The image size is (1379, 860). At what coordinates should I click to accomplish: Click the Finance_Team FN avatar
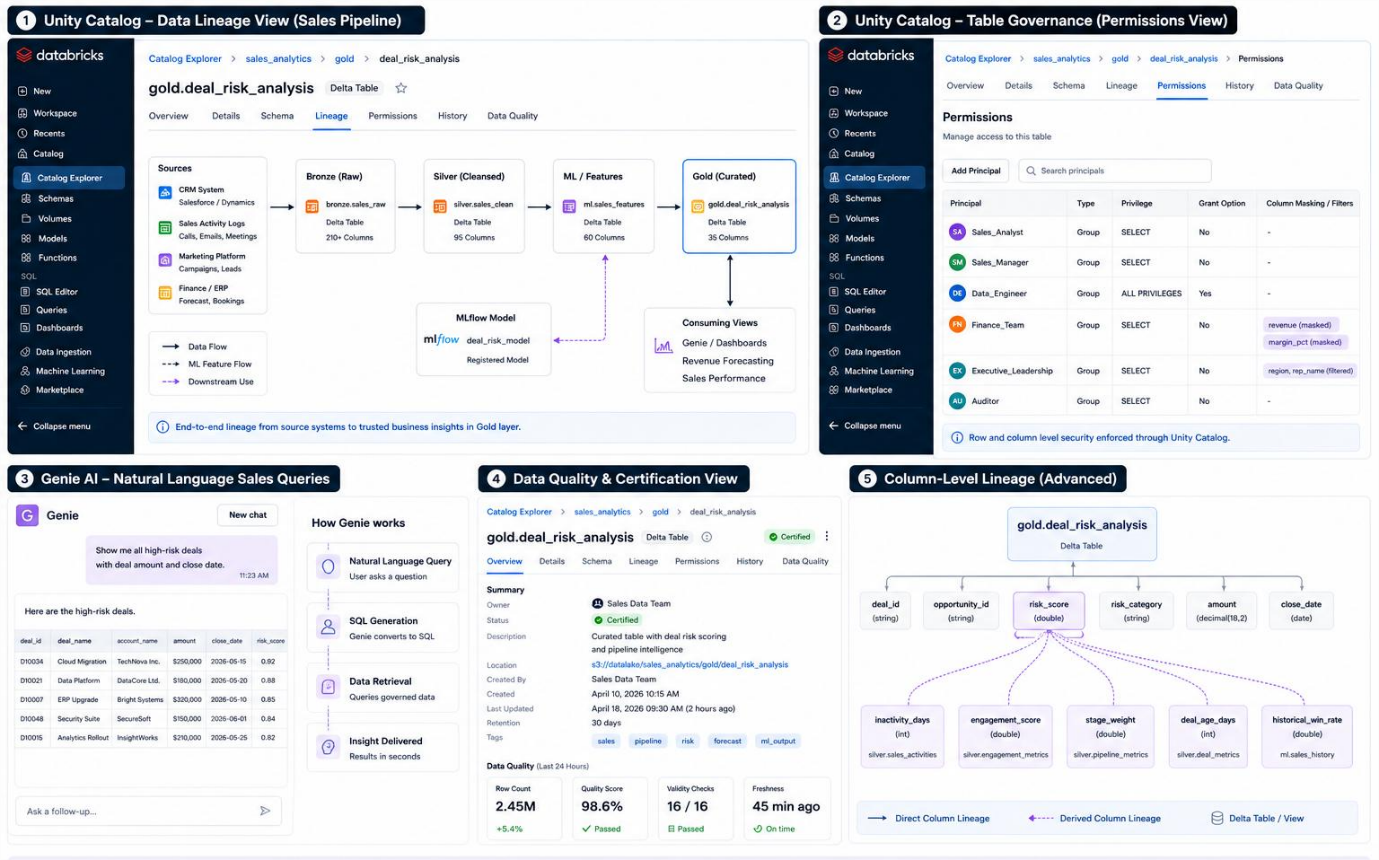click(x=957, y=325)
